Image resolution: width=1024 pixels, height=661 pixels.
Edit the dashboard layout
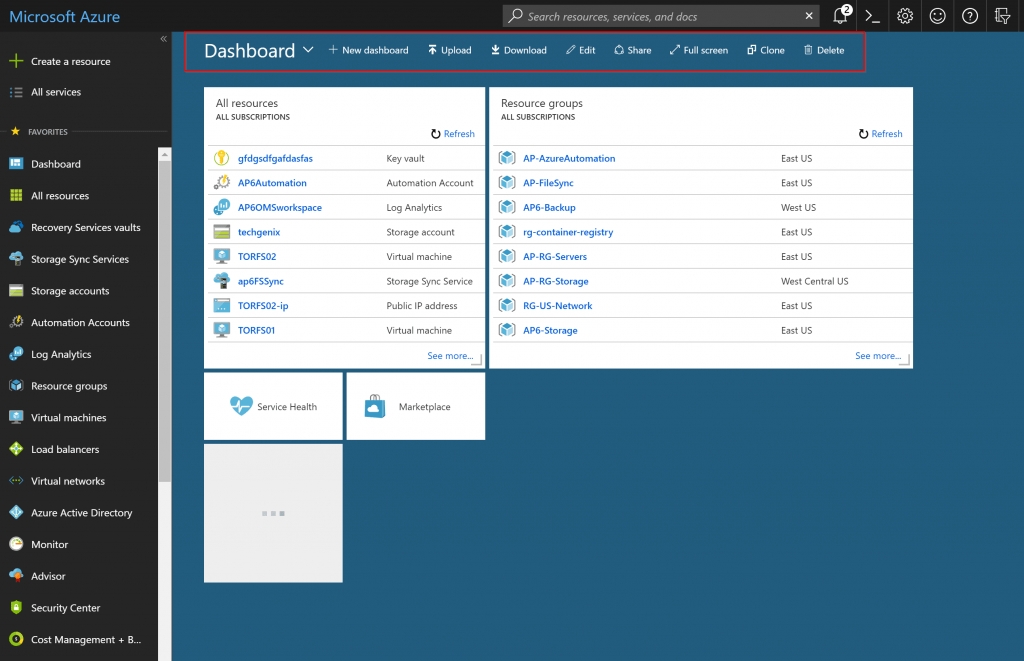[581, 50]
